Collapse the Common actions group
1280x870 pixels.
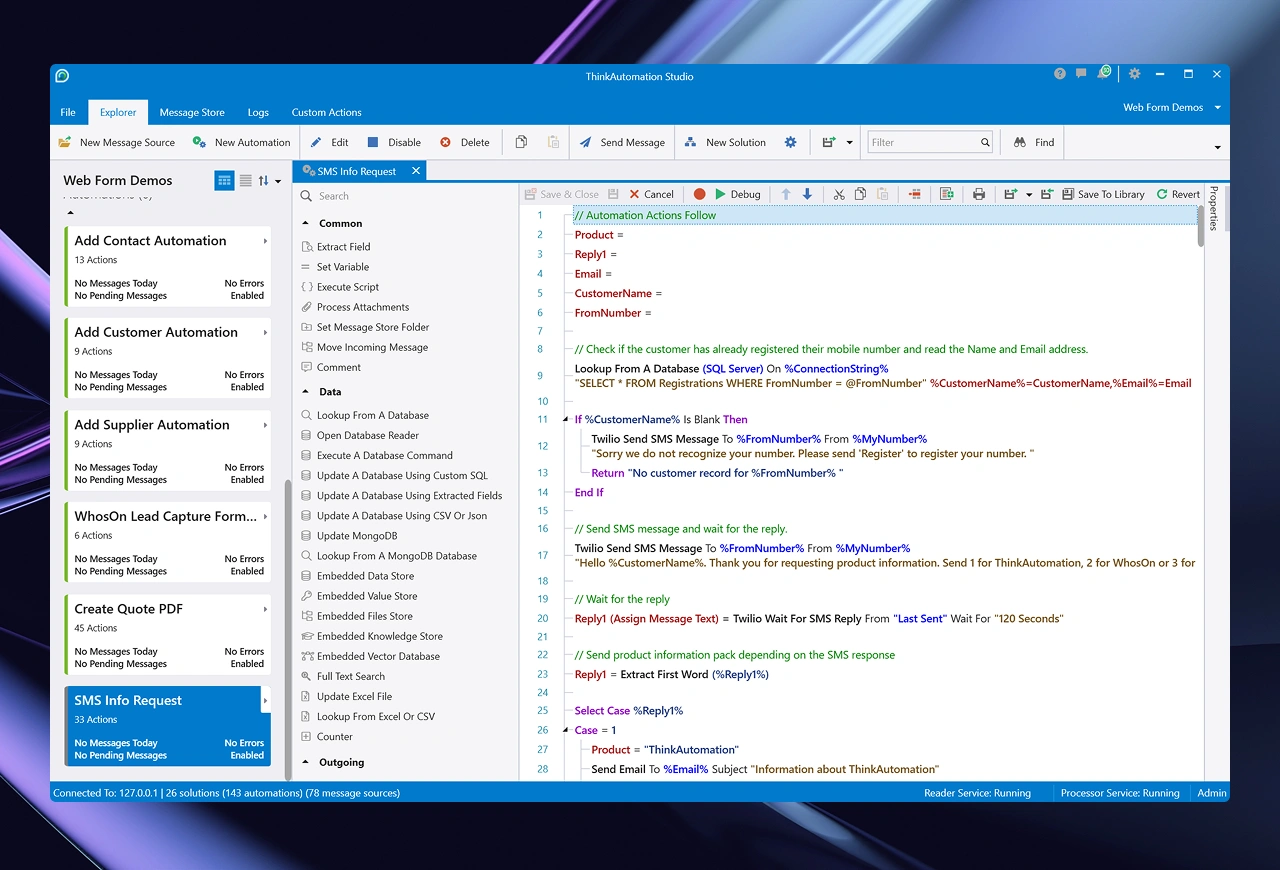click(306, 223)
